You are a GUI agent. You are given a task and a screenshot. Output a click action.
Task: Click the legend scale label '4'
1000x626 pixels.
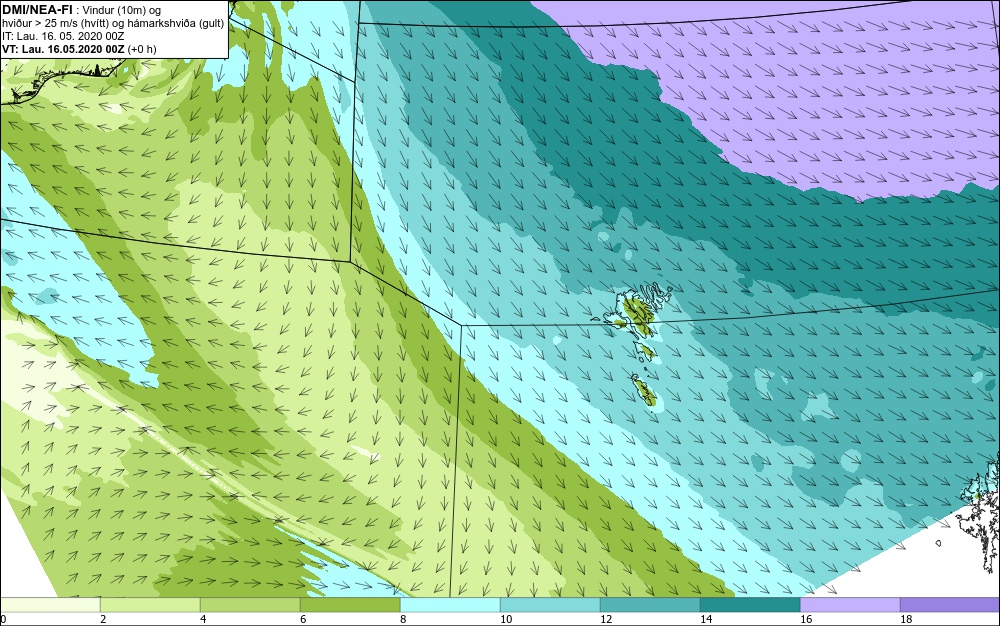[203, 619]
